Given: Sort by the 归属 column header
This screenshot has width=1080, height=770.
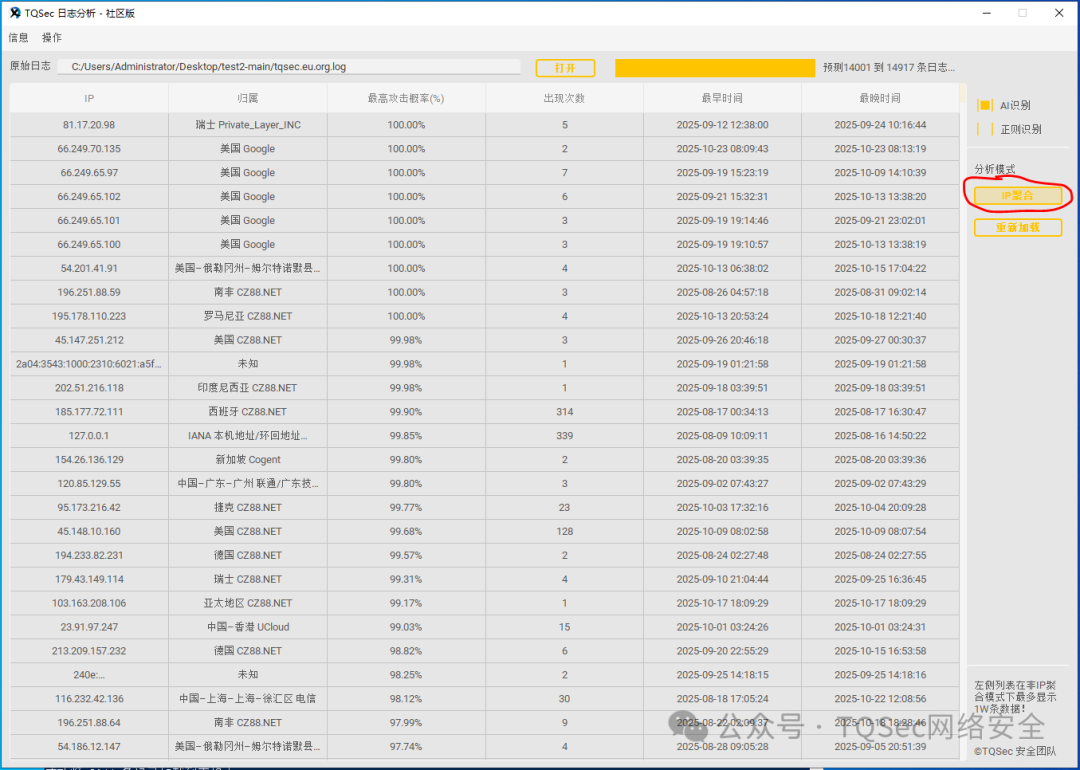Looking at the screenshot, I should point(247,98).
